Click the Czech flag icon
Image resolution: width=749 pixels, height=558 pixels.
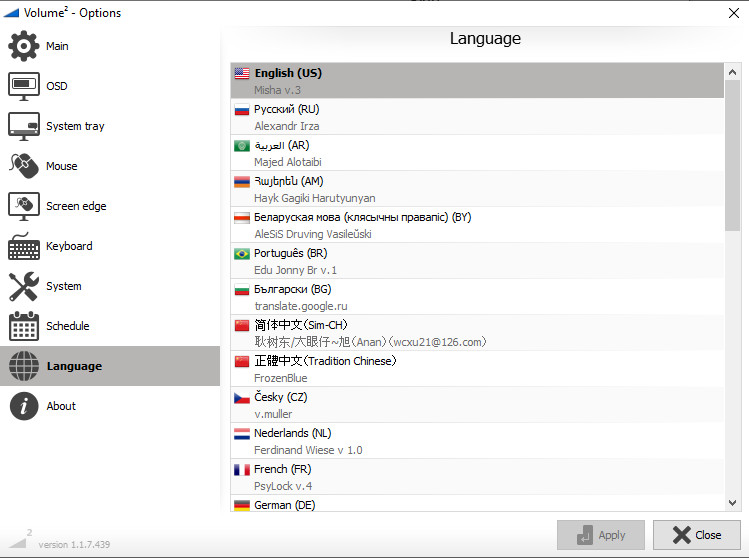[x=241, y=398]
